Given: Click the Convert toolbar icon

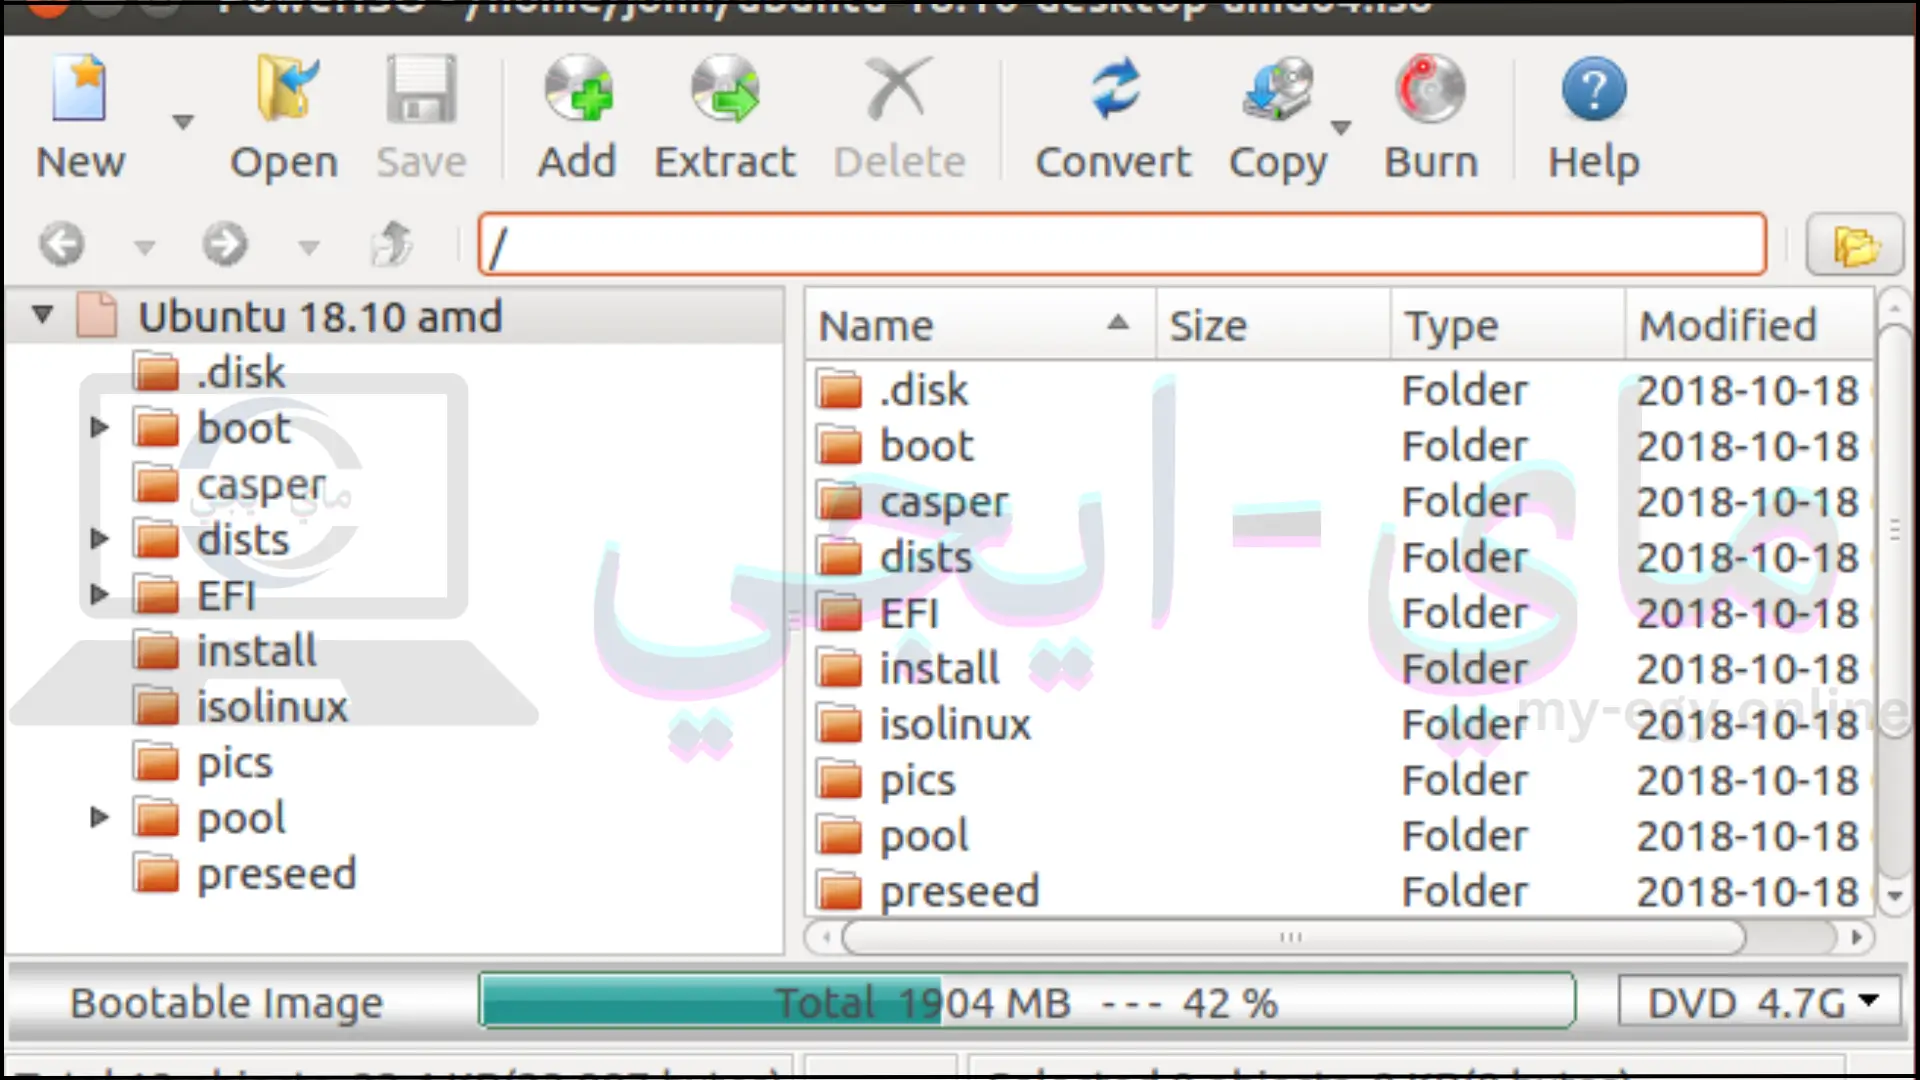Looking at the screenshot, I should [x=1115, y=89].
